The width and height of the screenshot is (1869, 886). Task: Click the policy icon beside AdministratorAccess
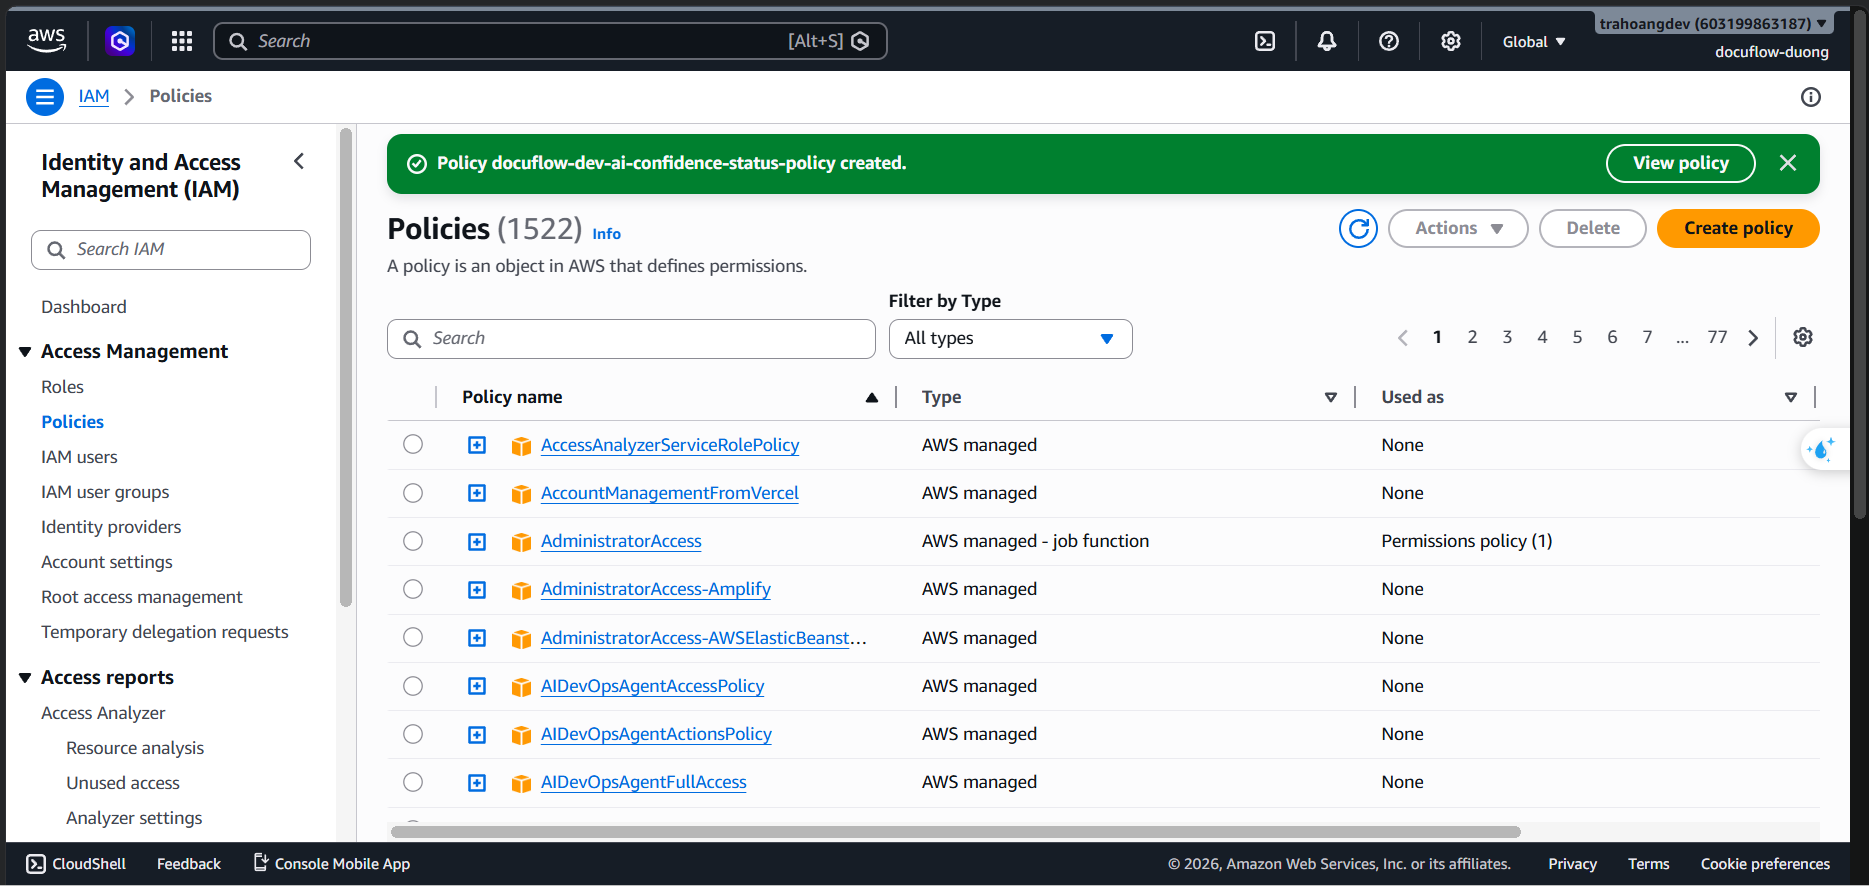coord(521,542)
